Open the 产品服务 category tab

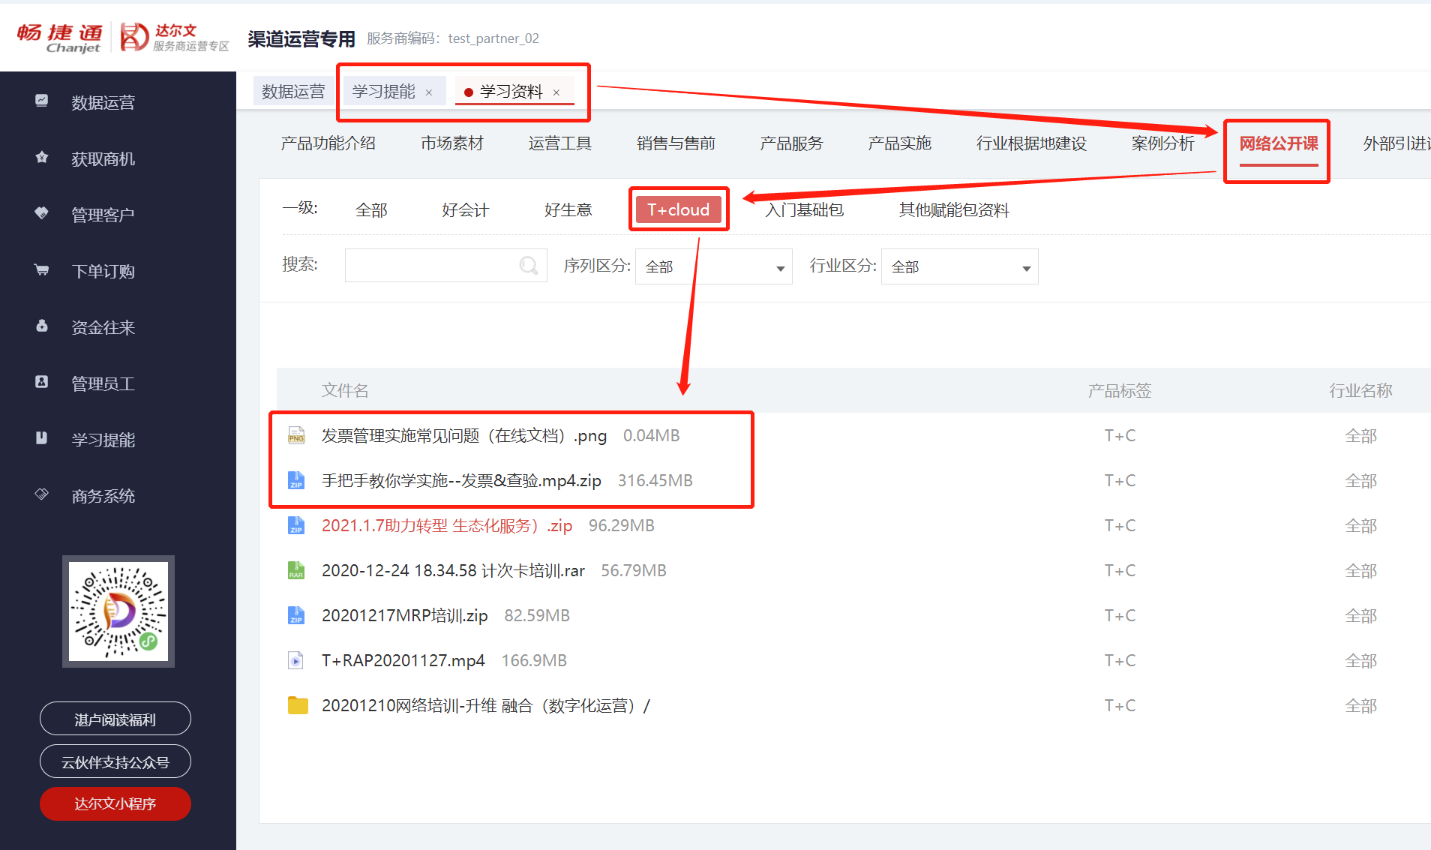coord(791,143)
